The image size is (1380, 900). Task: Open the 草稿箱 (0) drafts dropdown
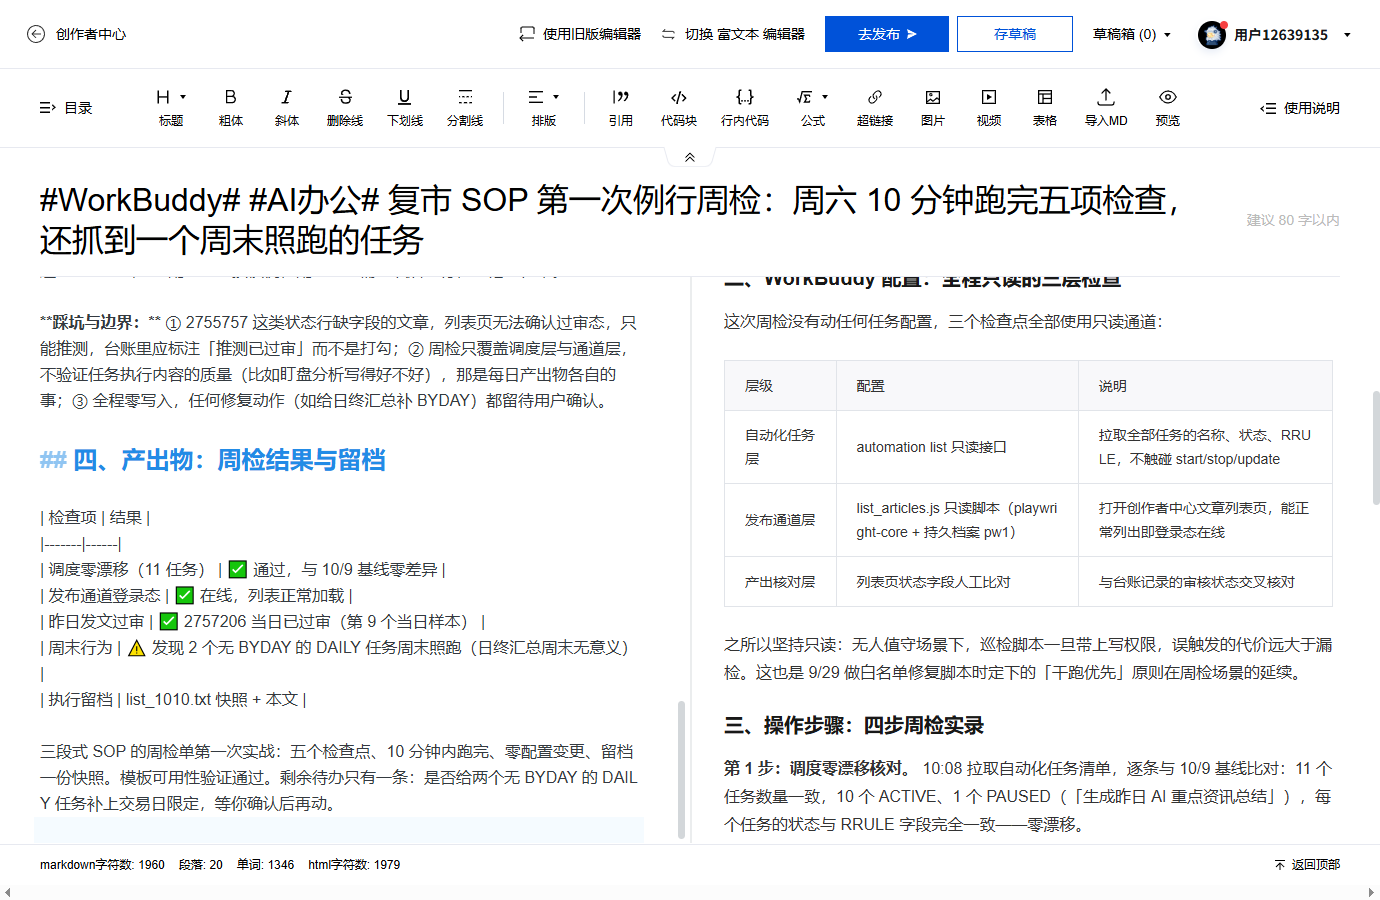click(x=1132, y=34)
